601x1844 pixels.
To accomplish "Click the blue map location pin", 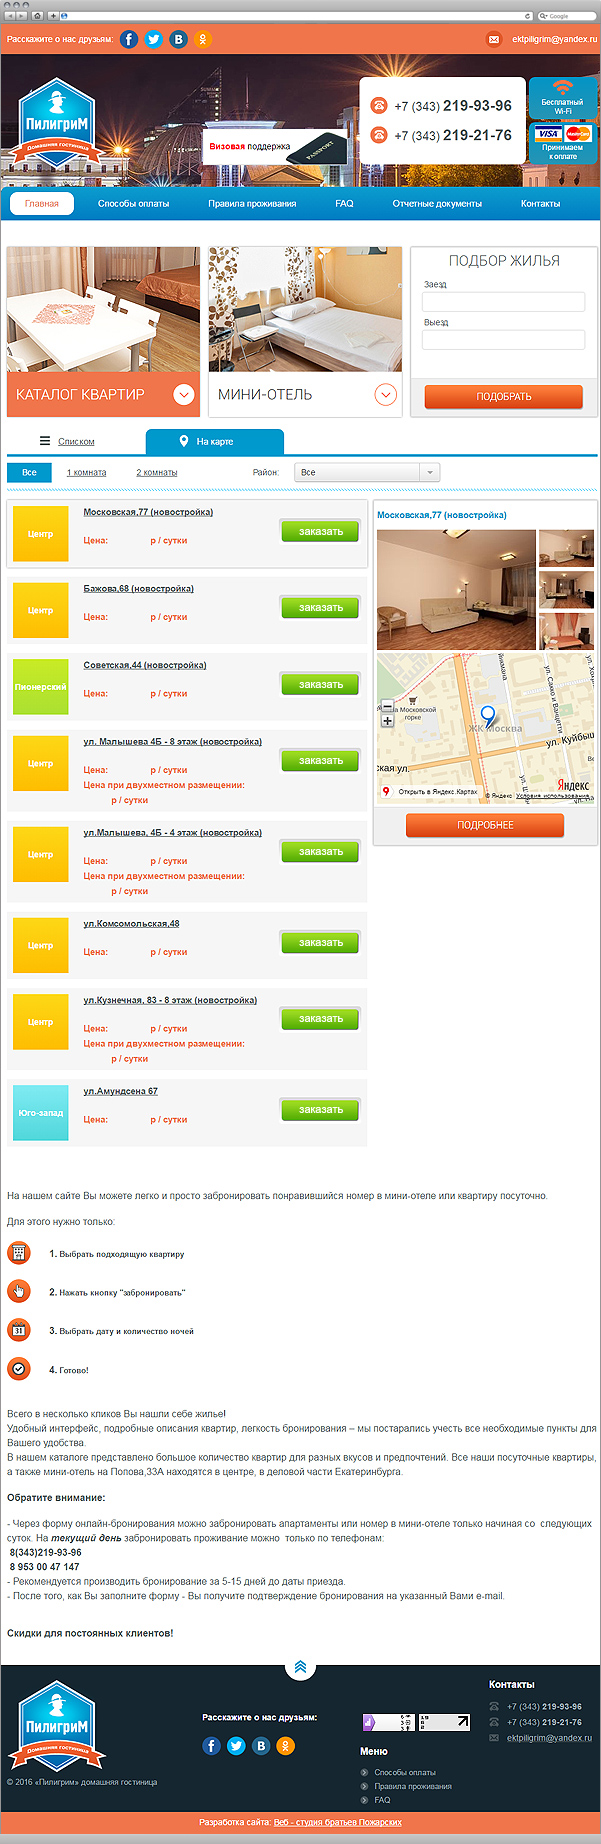I will click(x=488, y=715).
